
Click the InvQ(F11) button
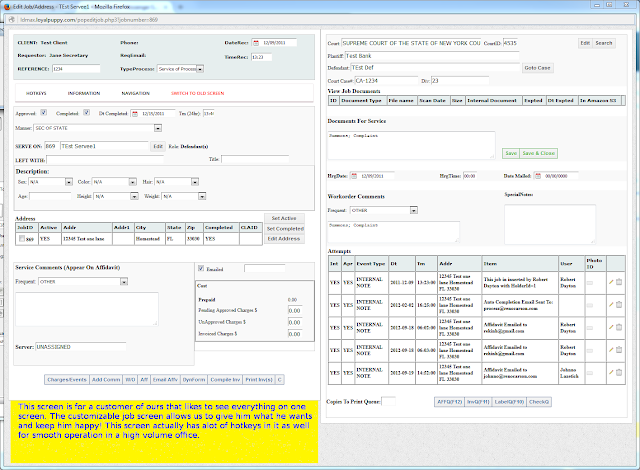[x=478, y=402]
